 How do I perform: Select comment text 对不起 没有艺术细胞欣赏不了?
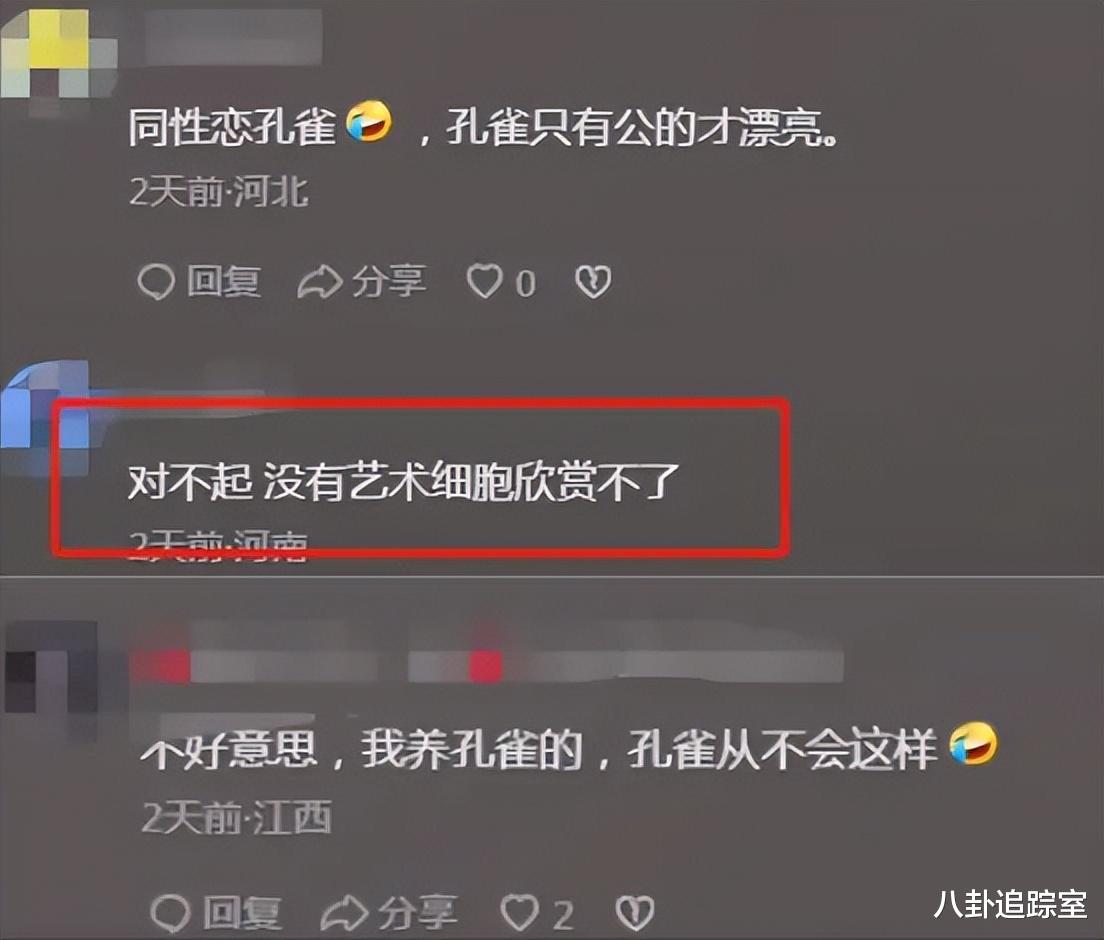[x=403, y=482]
